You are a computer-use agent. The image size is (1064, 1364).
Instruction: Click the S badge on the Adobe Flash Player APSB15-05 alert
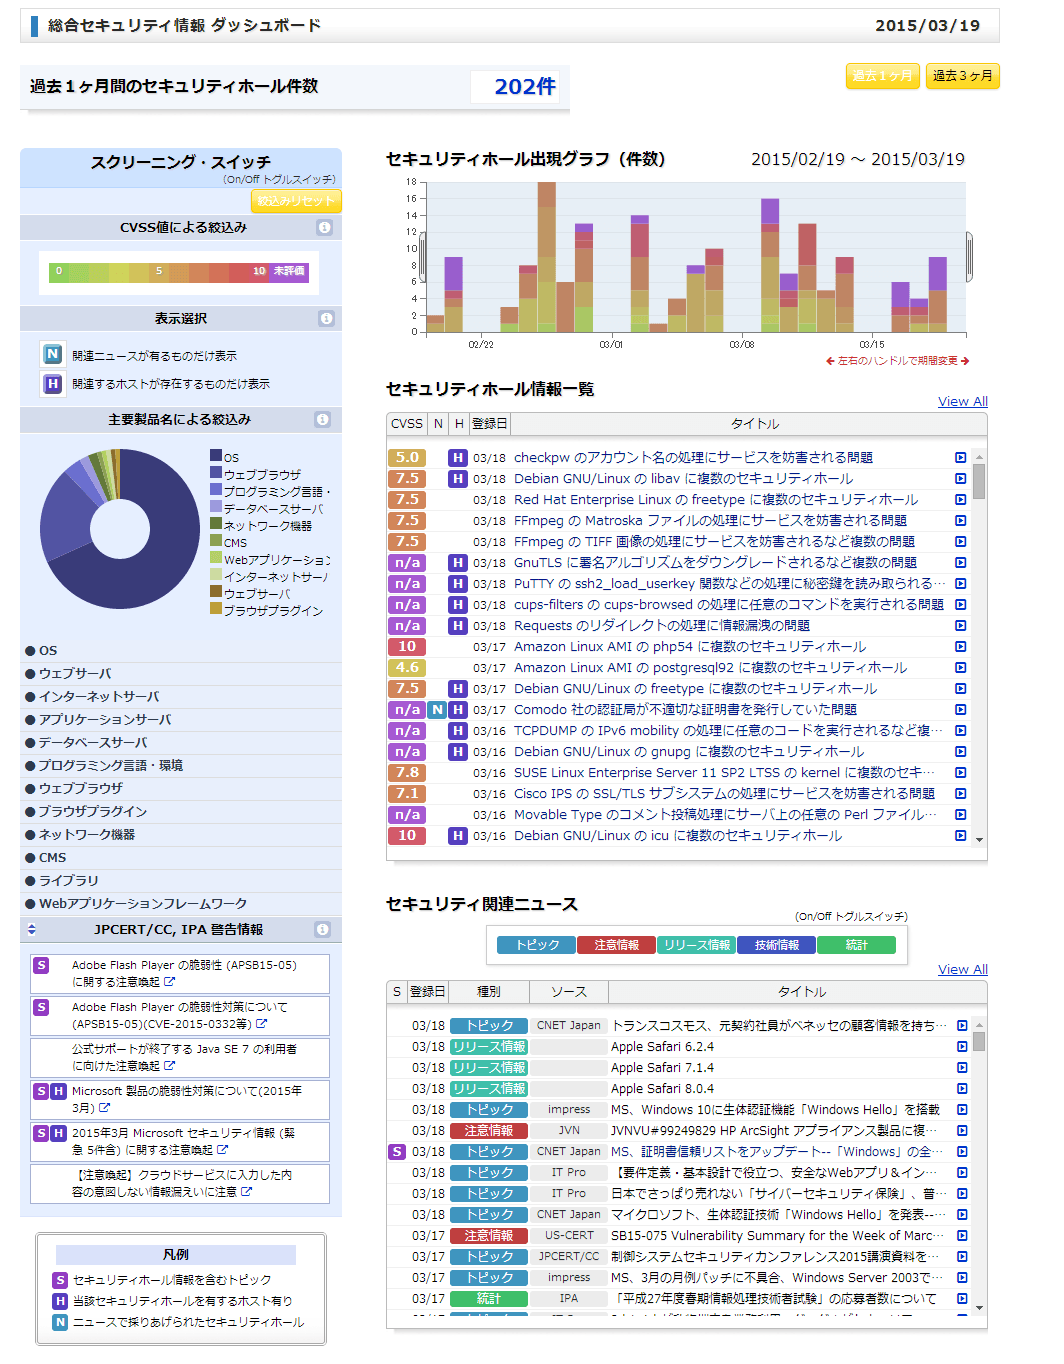(x=41, y=966)
